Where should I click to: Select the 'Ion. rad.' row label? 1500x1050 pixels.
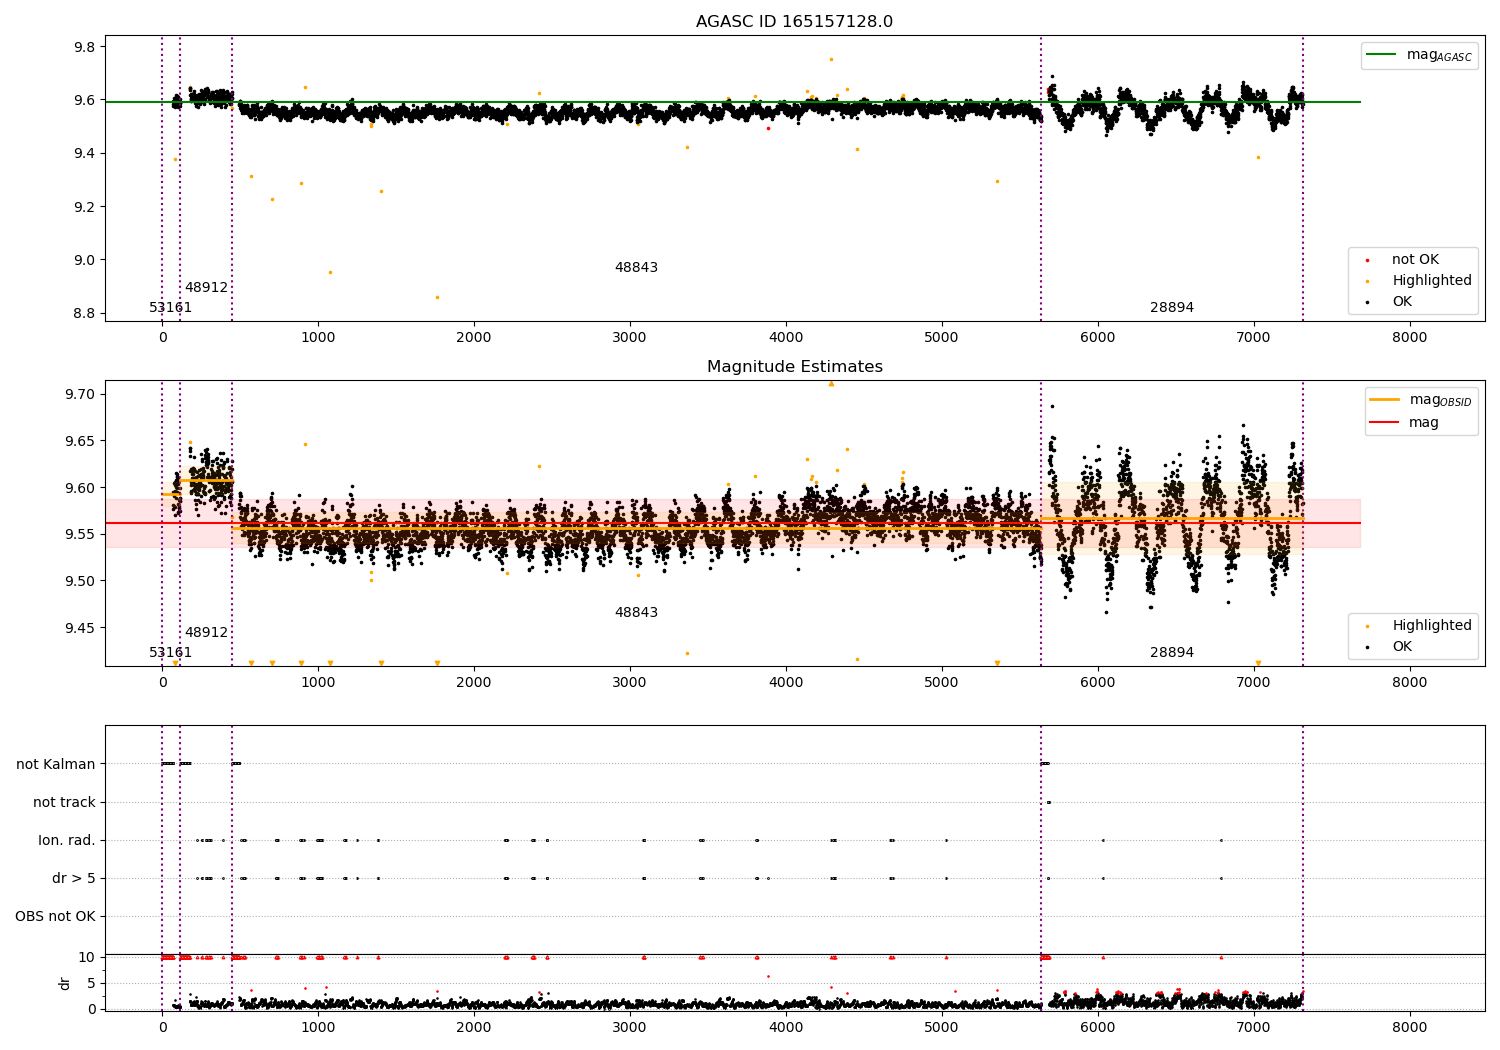coord(67,840)
